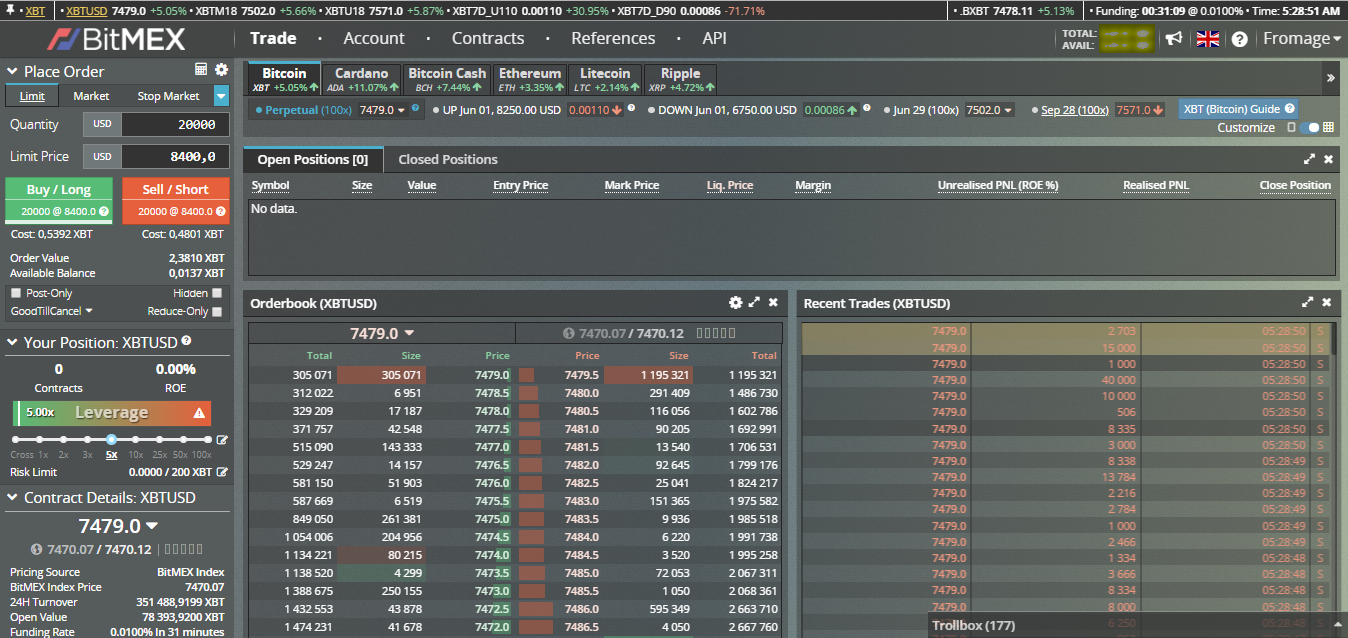Click the Sell / Short button
Viewport: 1348px width, 638px height.
175,200
